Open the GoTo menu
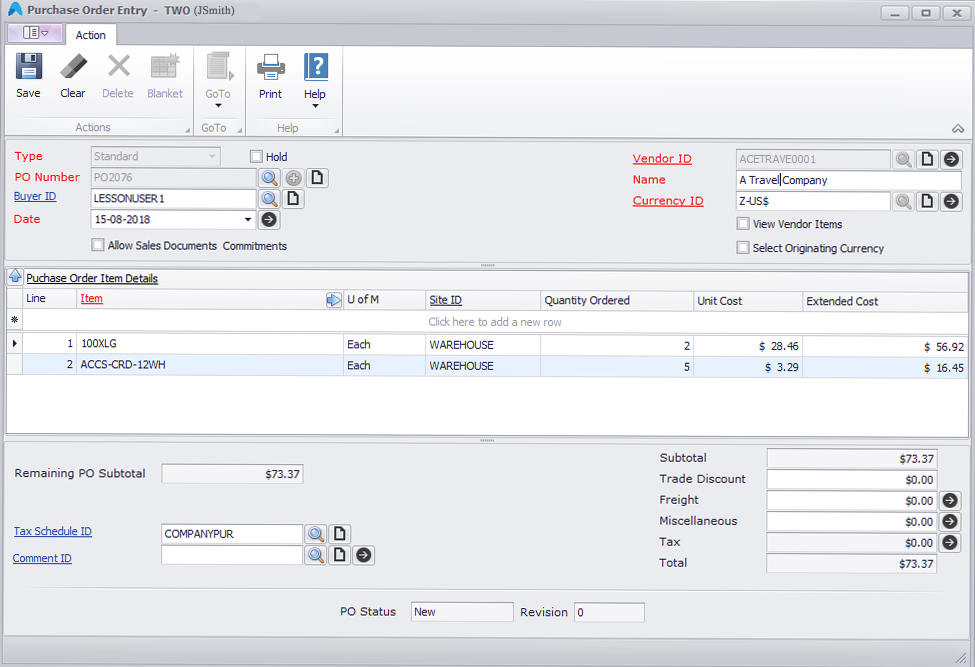The height and width of the screenshot is (667, 975). [x=218, y=80]
